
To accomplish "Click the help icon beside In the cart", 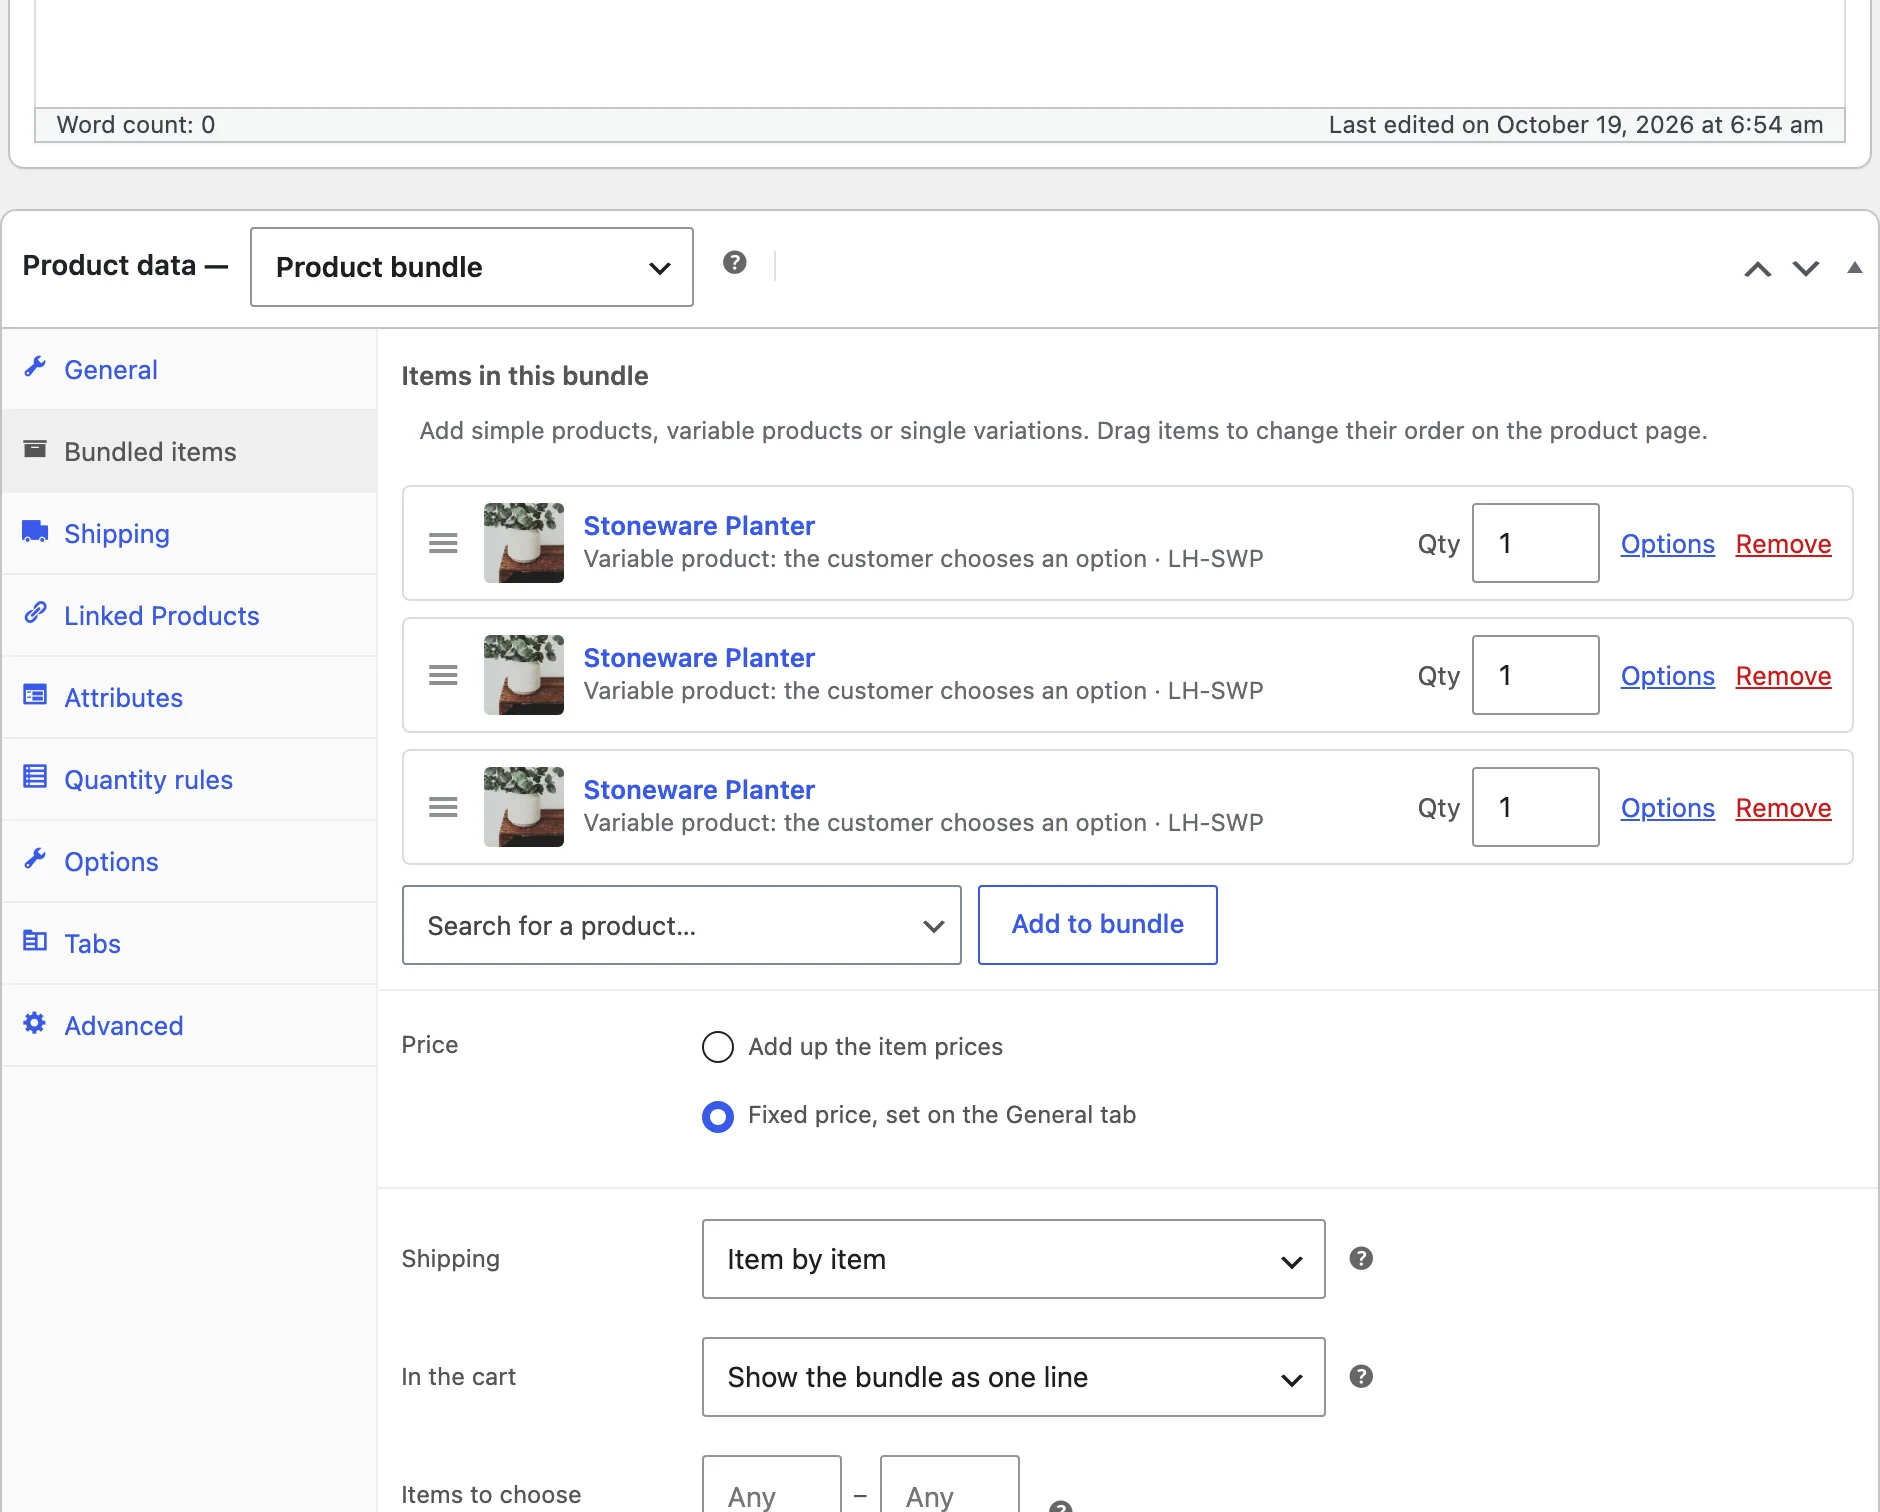I will coord(1361,1377).
